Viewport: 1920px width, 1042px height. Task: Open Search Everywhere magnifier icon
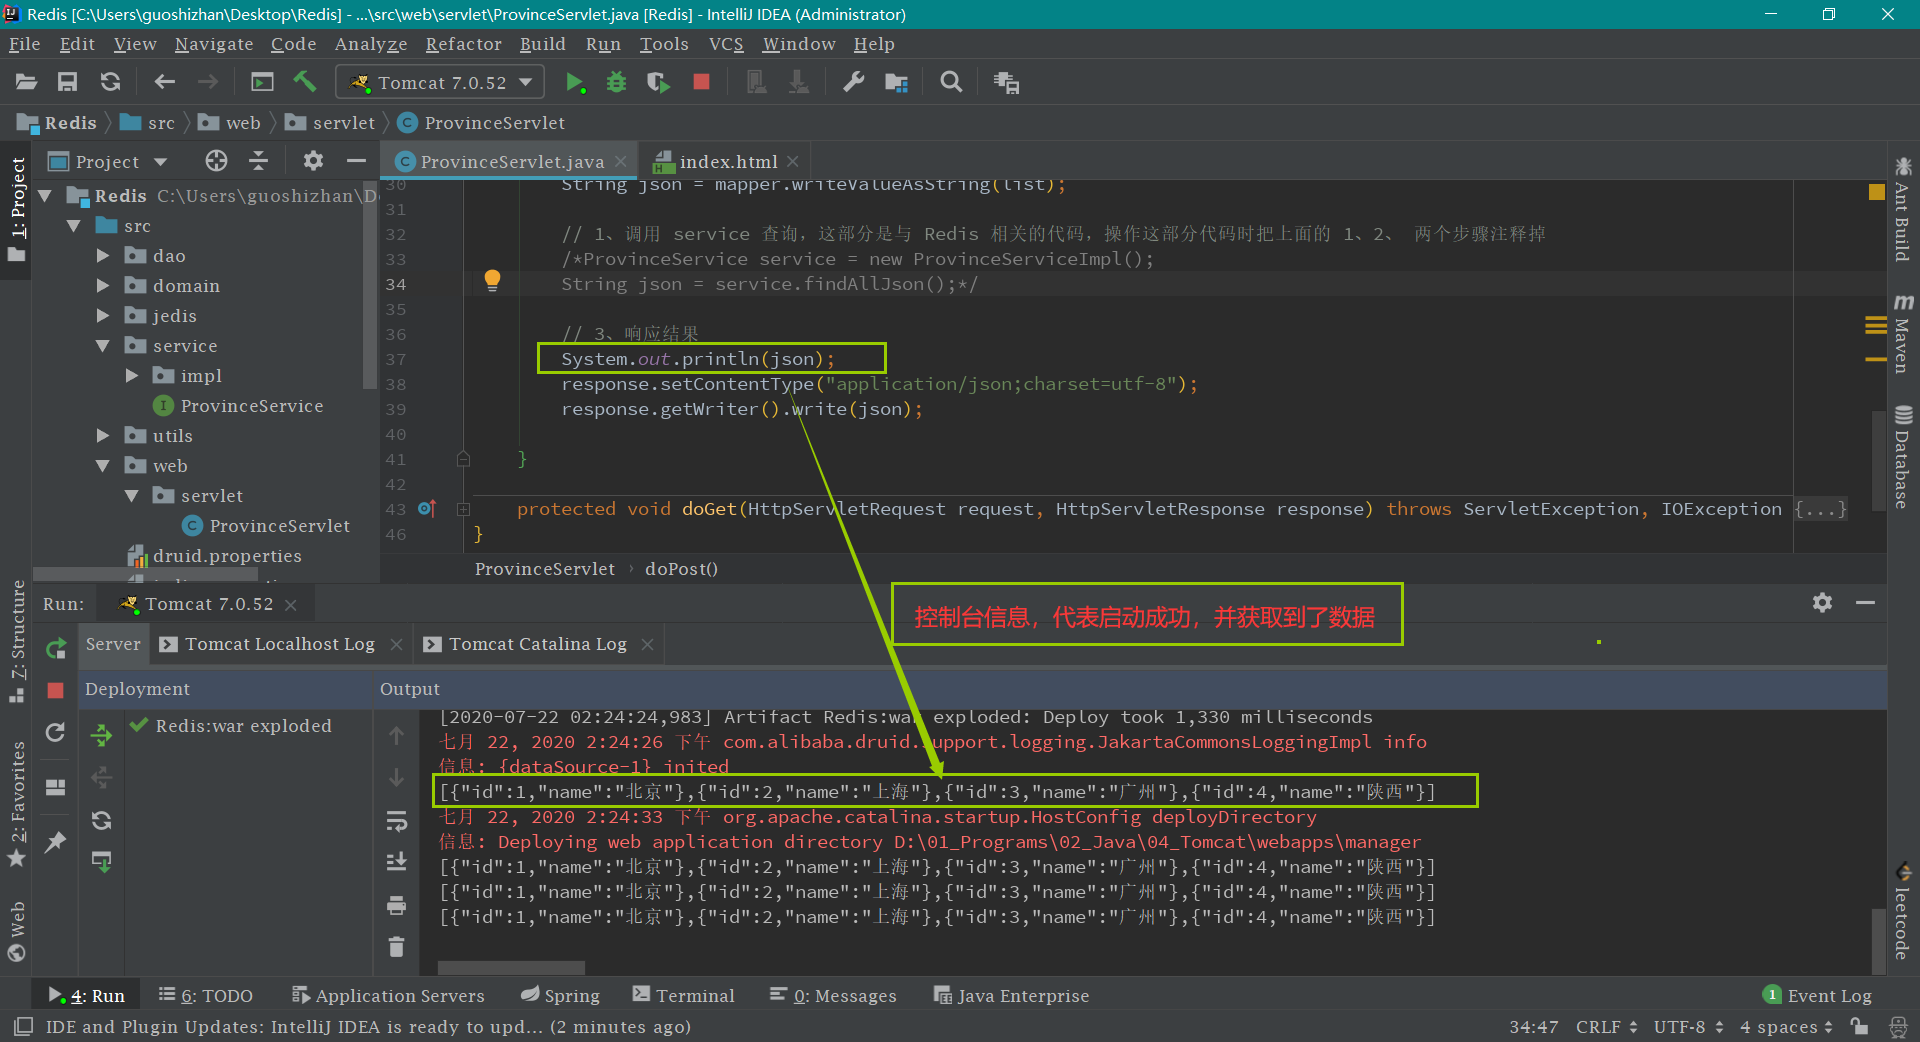(951, 83)
